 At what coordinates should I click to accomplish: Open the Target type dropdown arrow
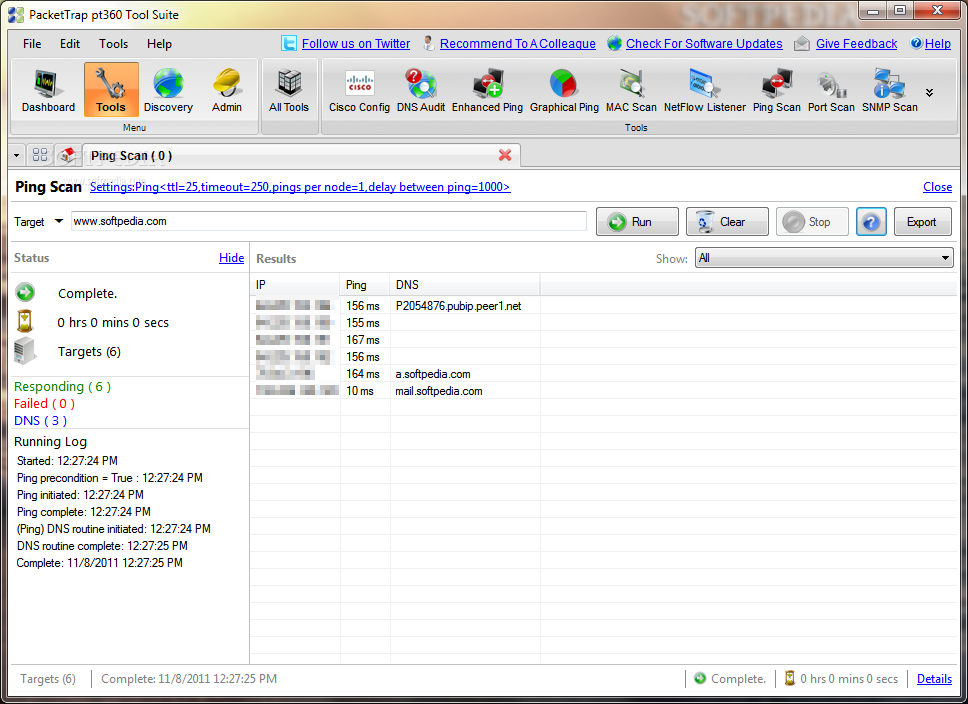point(59,221)
